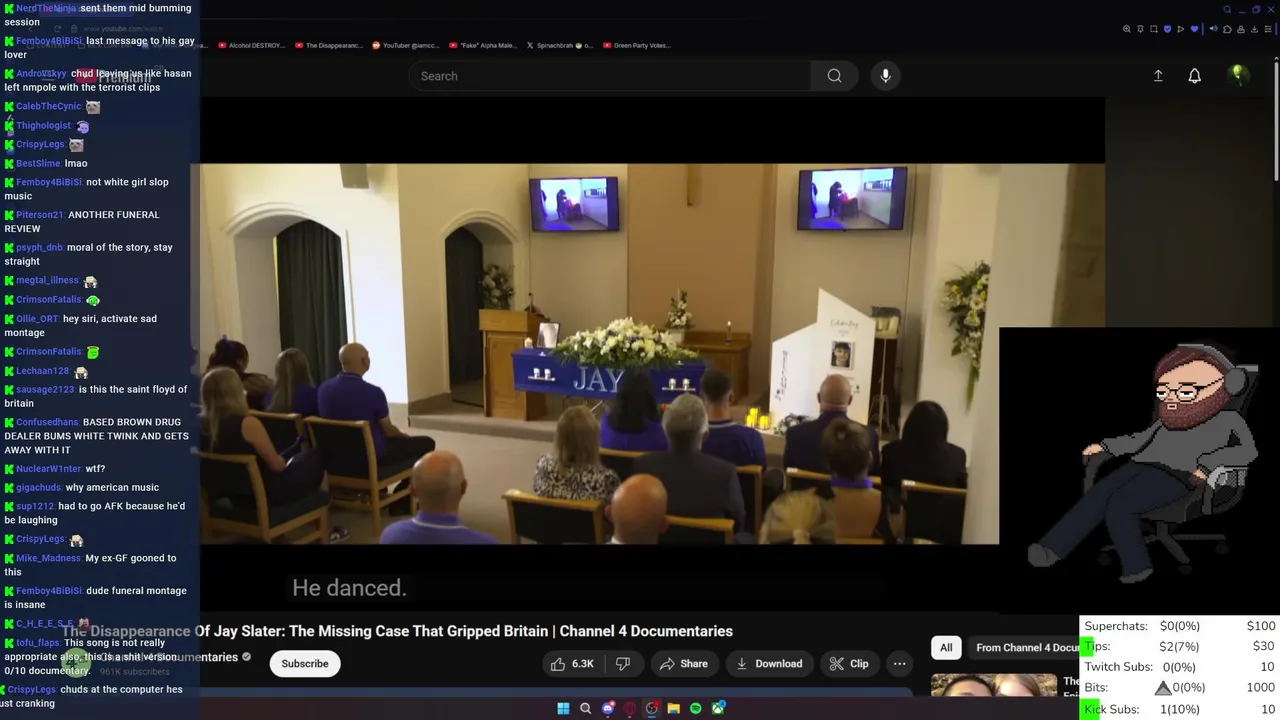
Task: Click chat username sausage2123
Action: [45, 390]
